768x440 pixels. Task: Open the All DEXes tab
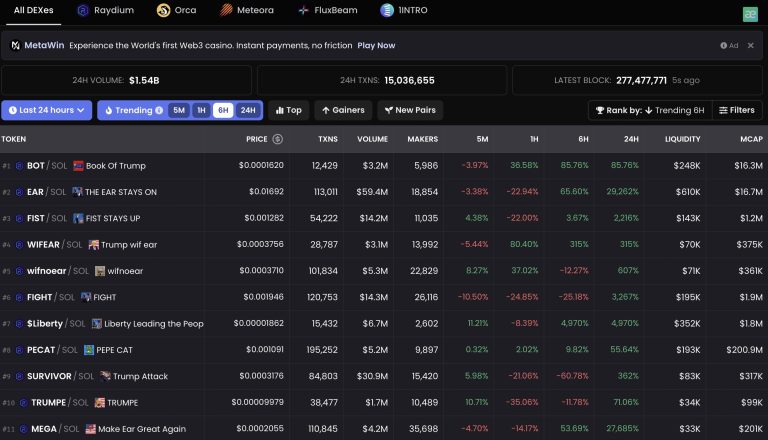click(x=33, y=10)
